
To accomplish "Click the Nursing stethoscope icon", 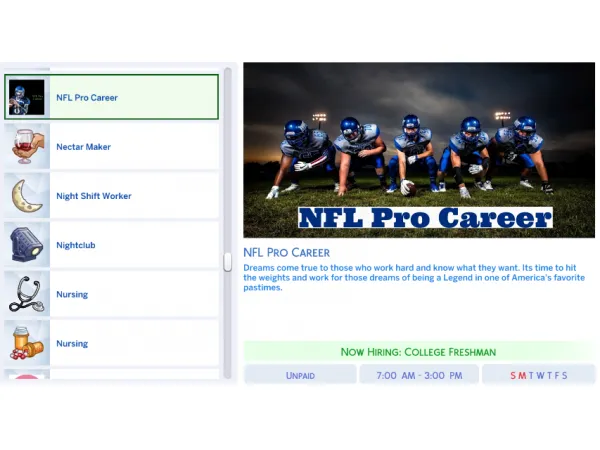I will pyautogui.click(x=26, y=294).
